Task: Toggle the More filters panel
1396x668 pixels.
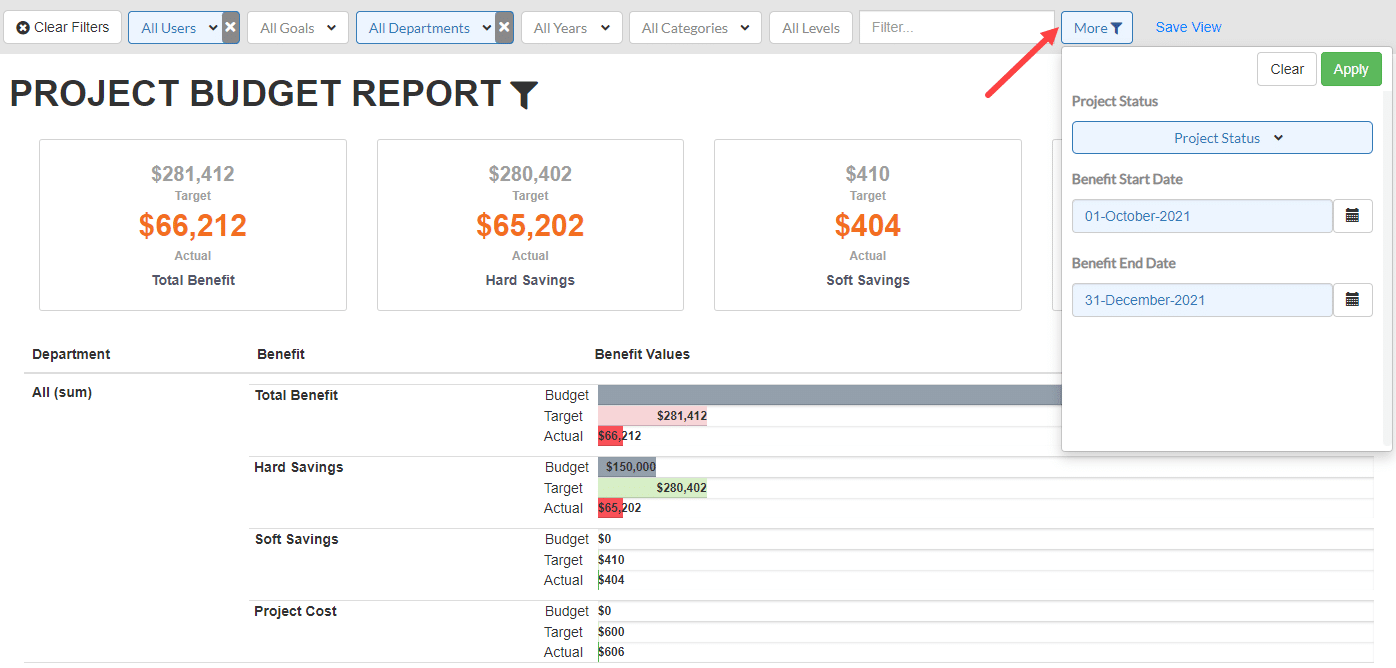Action: tap(1096, 28)
